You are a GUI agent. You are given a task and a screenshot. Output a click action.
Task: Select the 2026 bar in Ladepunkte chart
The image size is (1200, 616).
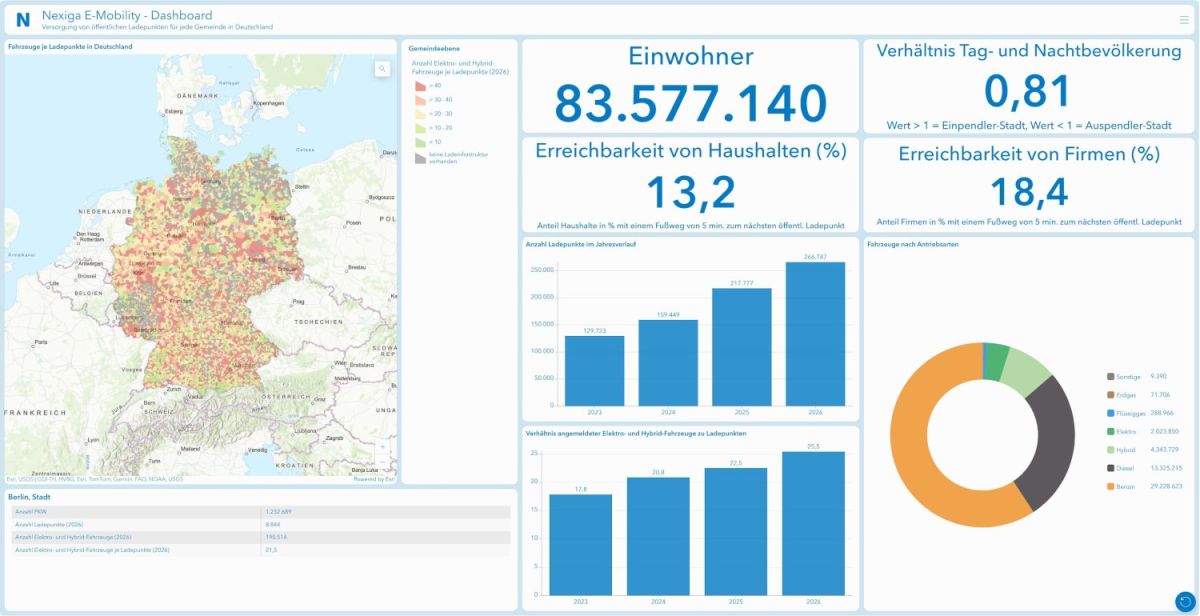pos(815,334)
